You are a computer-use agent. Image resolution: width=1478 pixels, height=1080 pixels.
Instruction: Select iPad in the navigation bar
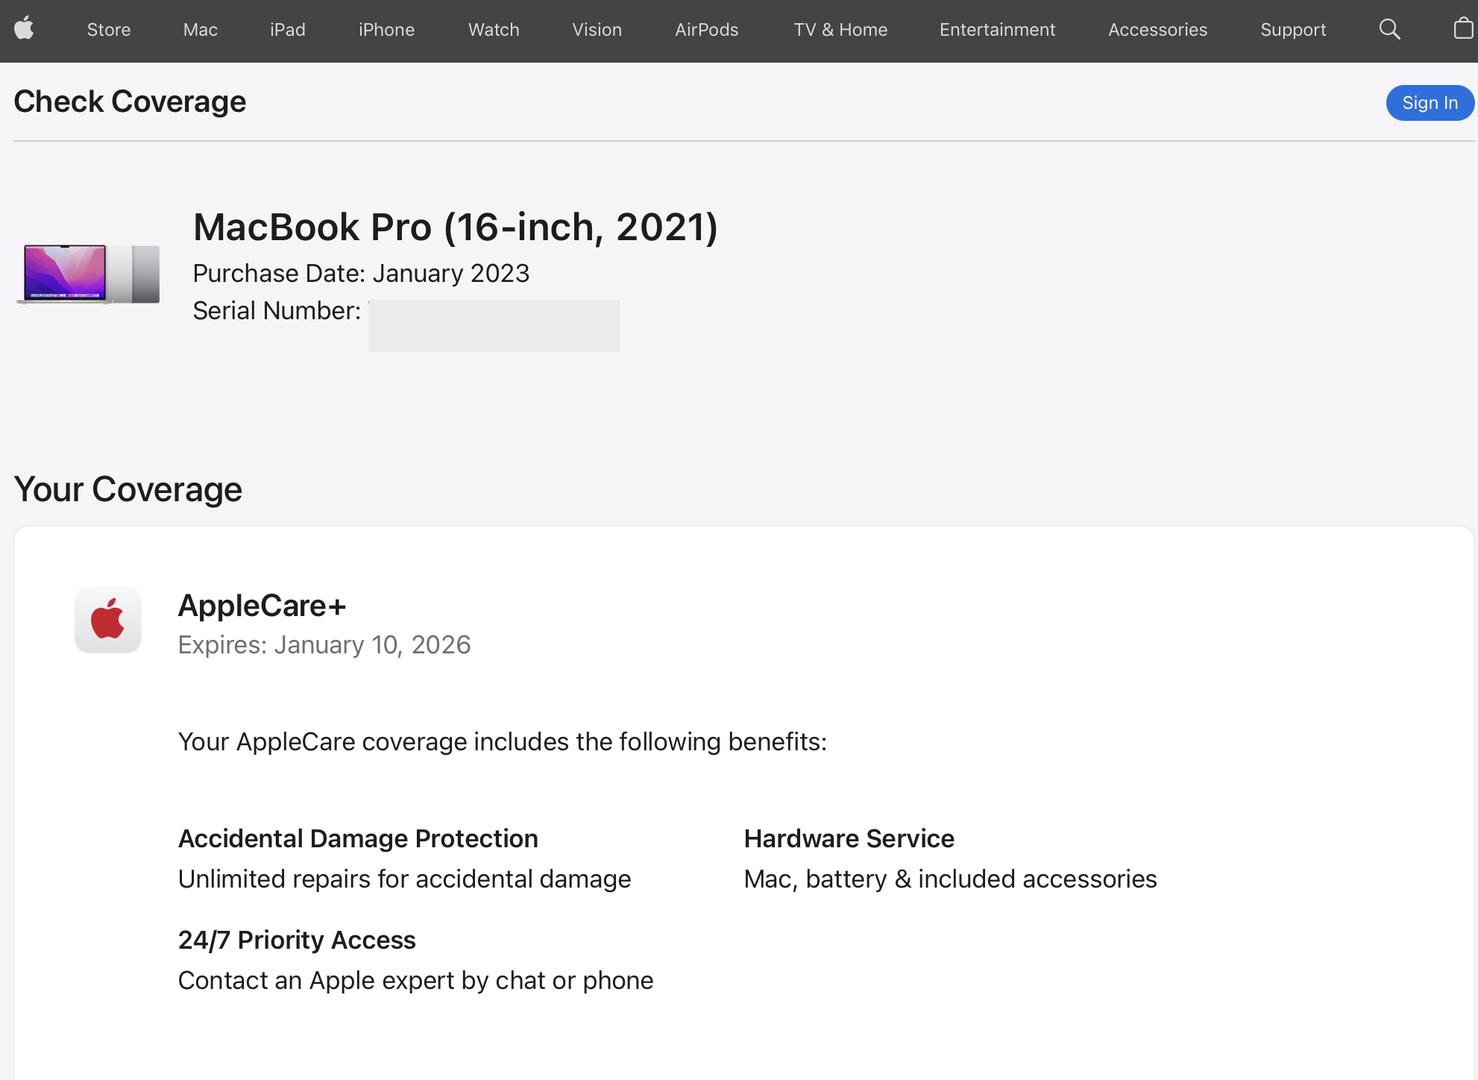pyautogui.click(x=288, y=30)
